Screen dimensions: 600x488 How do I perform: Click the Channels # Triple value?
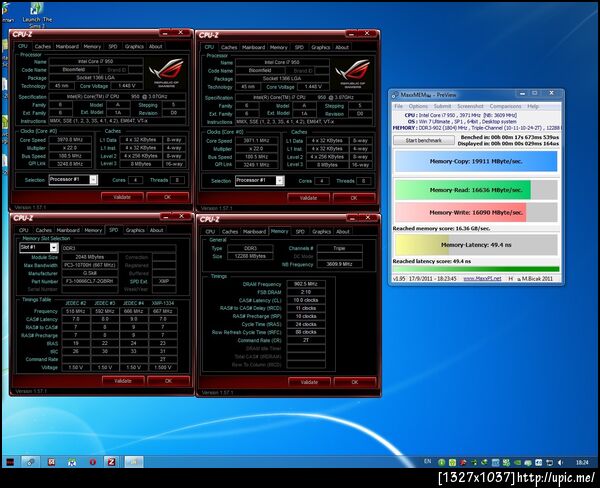(x=339, y=248)
